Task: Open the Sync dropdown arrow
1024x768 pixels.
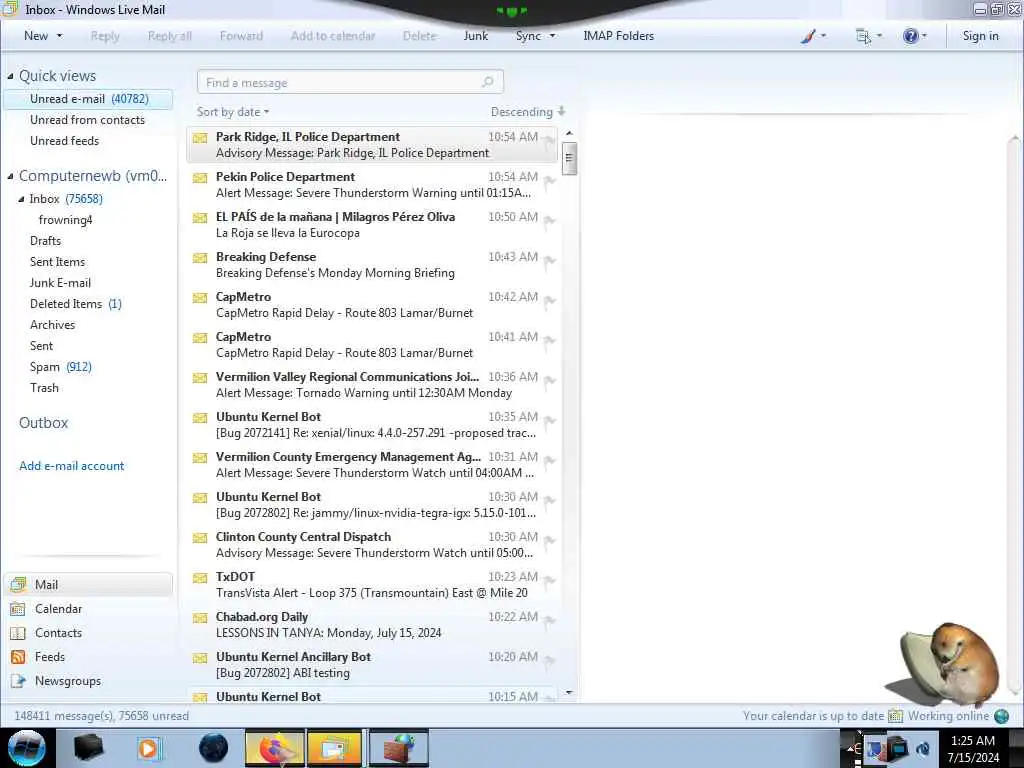Action: (x=552, y=37)
